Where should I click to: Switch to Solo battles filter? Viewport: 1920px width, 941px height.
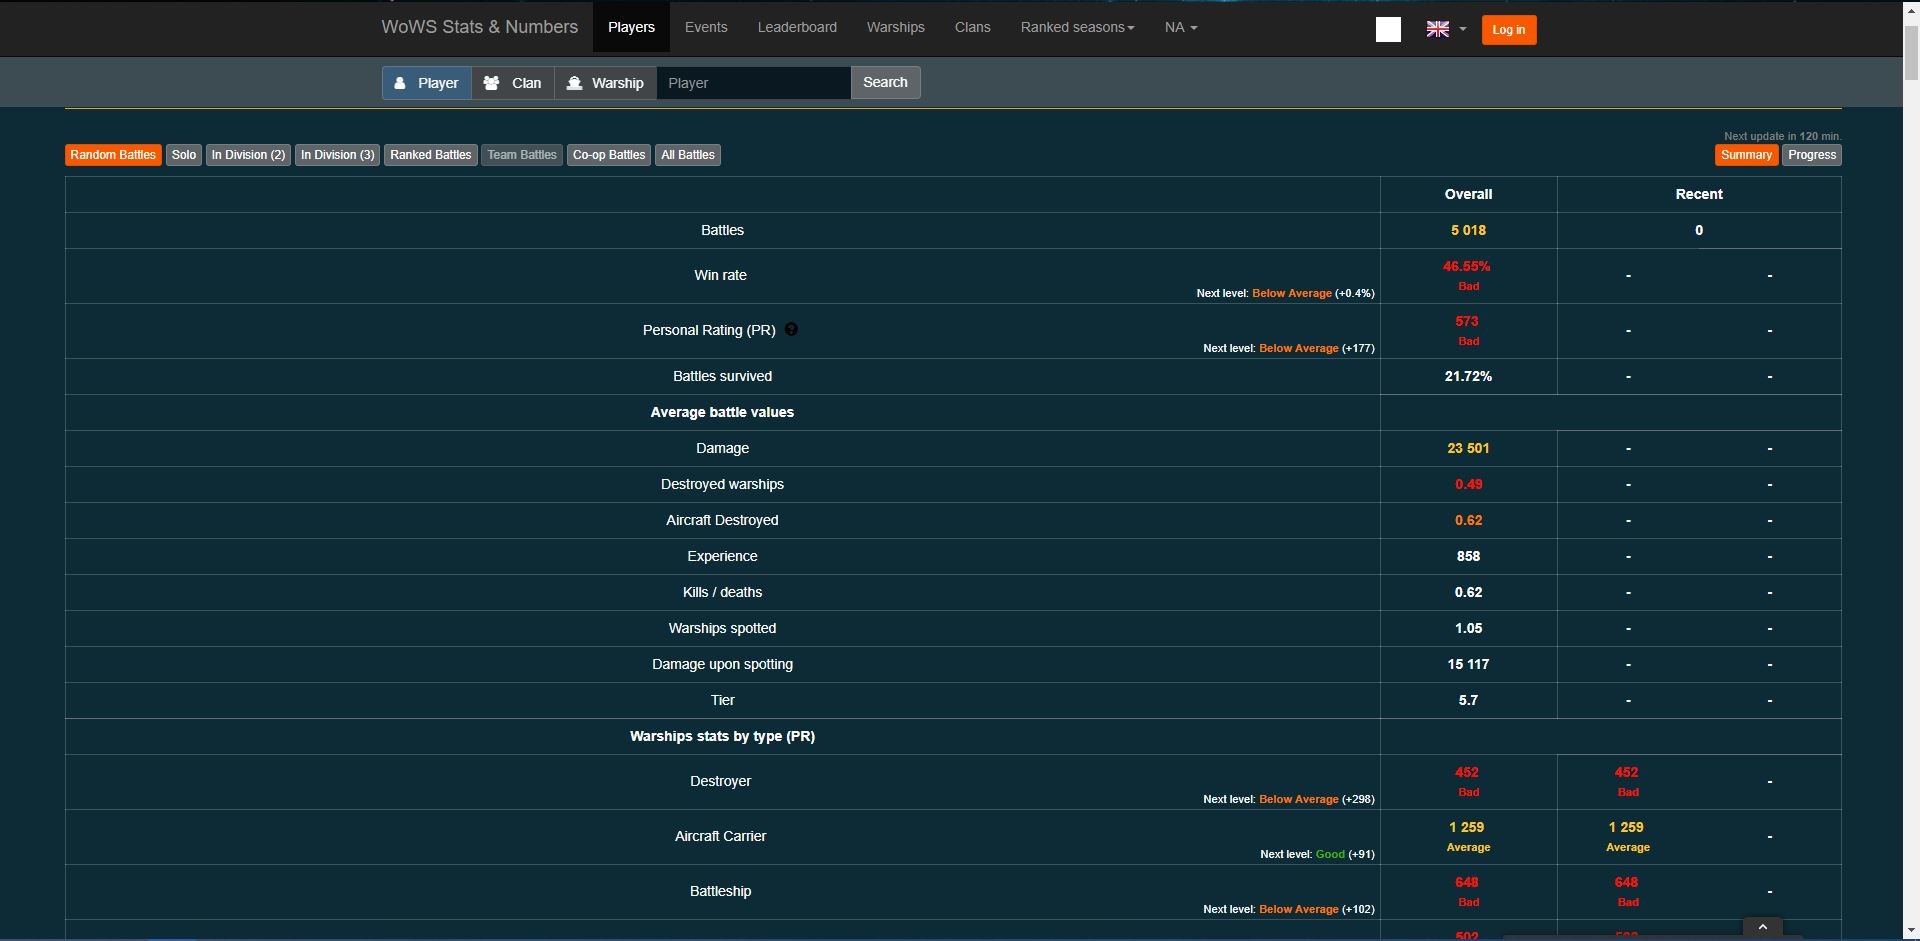click(x=184, y=155)
